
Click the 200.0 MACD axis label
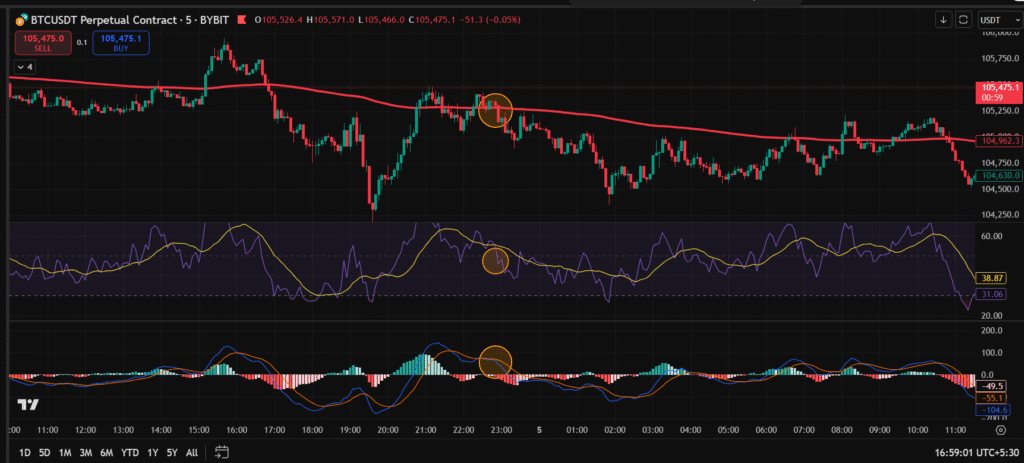[991, 331]
